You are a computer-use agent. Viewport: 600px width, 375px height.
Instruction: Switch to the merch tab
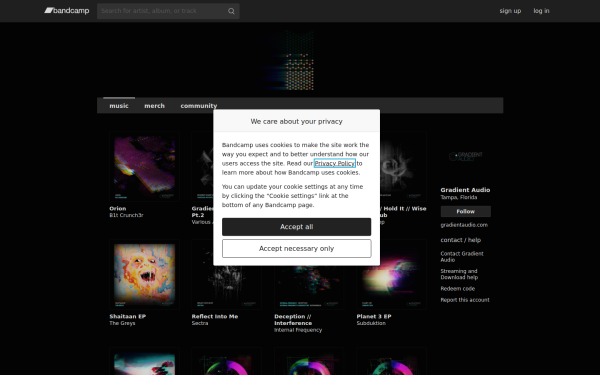[x=154, y=106]
